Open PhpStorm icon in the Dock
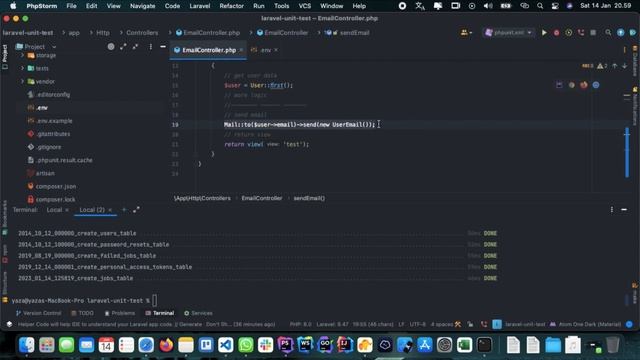This screenshot has height=360, width=640. [x=285, y=345]
